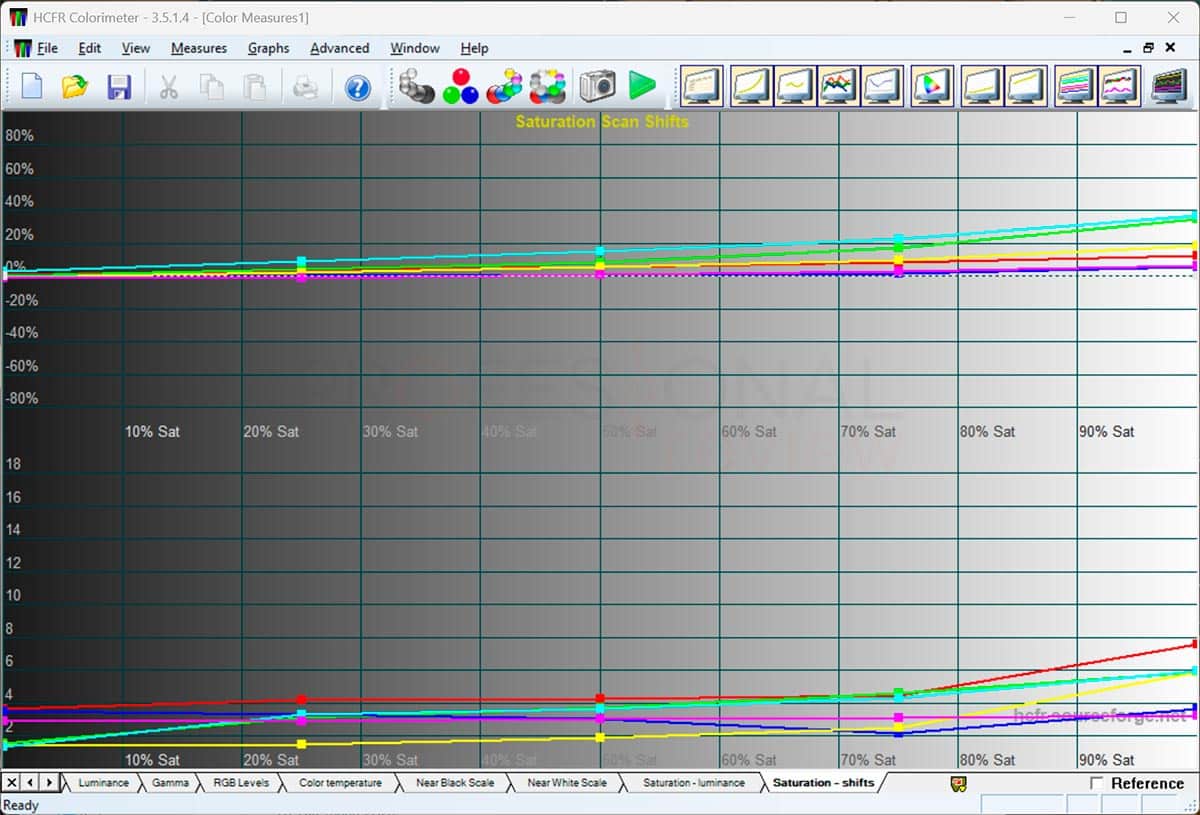Open a file using the yellow folder icon

75,87
